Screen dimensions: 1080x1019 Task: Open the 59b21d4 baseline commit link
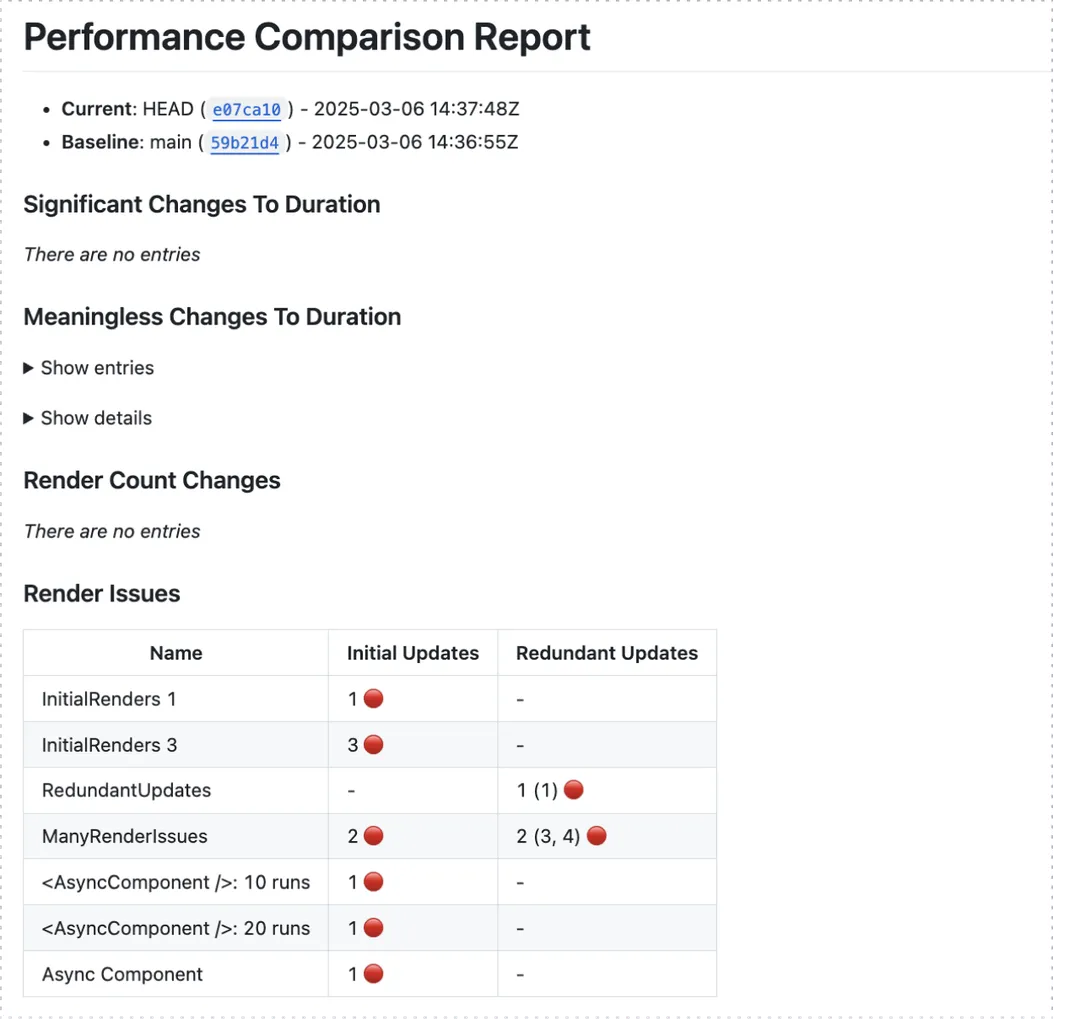coord(244,143)
